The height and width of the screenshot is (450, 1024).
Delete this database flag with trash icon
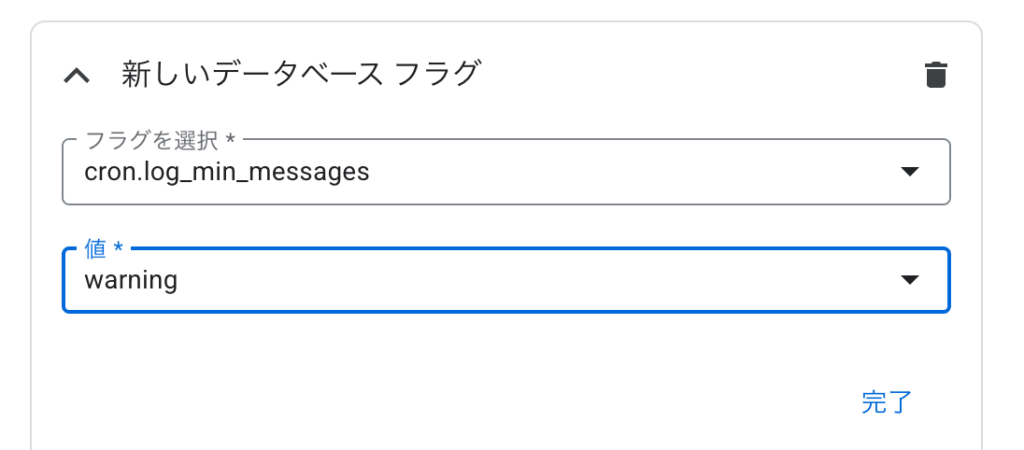click(935, 75)
